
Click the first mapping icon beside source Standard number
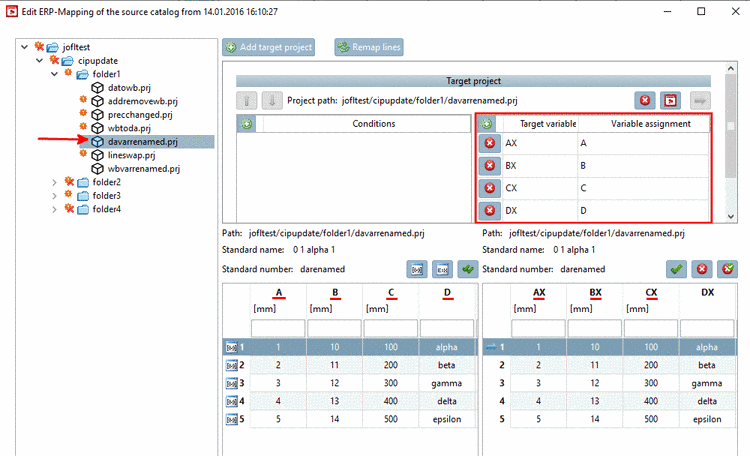point(417,269)
